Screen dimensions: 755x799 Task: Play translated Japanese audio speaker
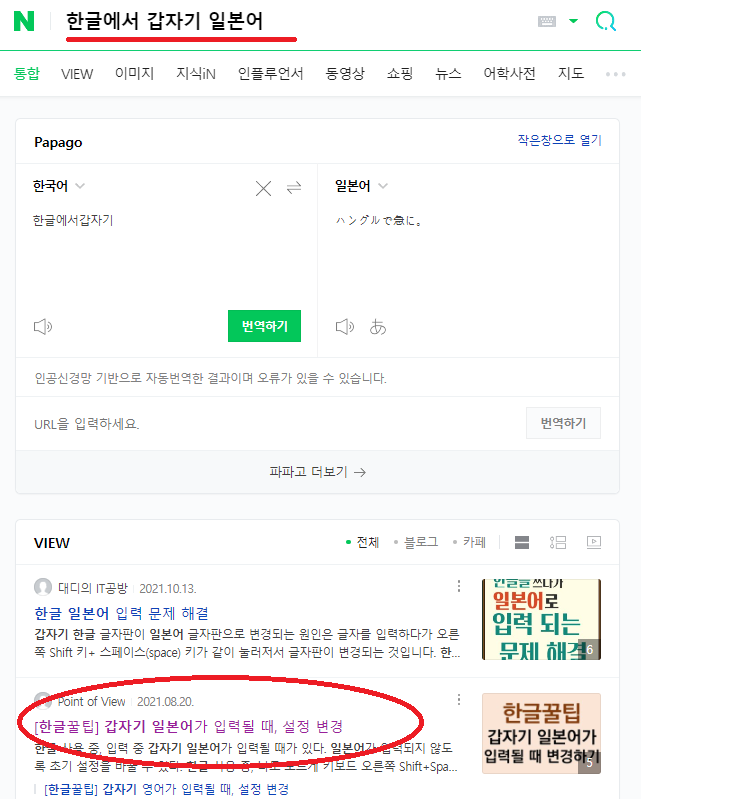click(345, 327)
